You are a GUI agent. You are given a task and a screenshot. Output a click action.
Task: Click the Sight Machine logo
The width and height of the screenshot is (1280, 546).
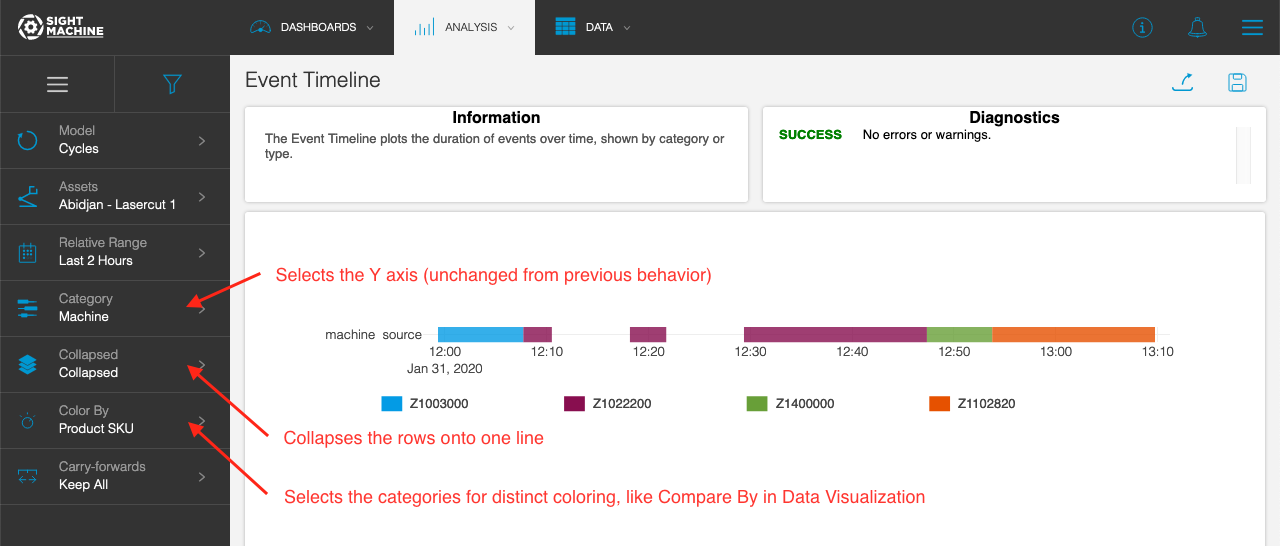coord(61,27)
